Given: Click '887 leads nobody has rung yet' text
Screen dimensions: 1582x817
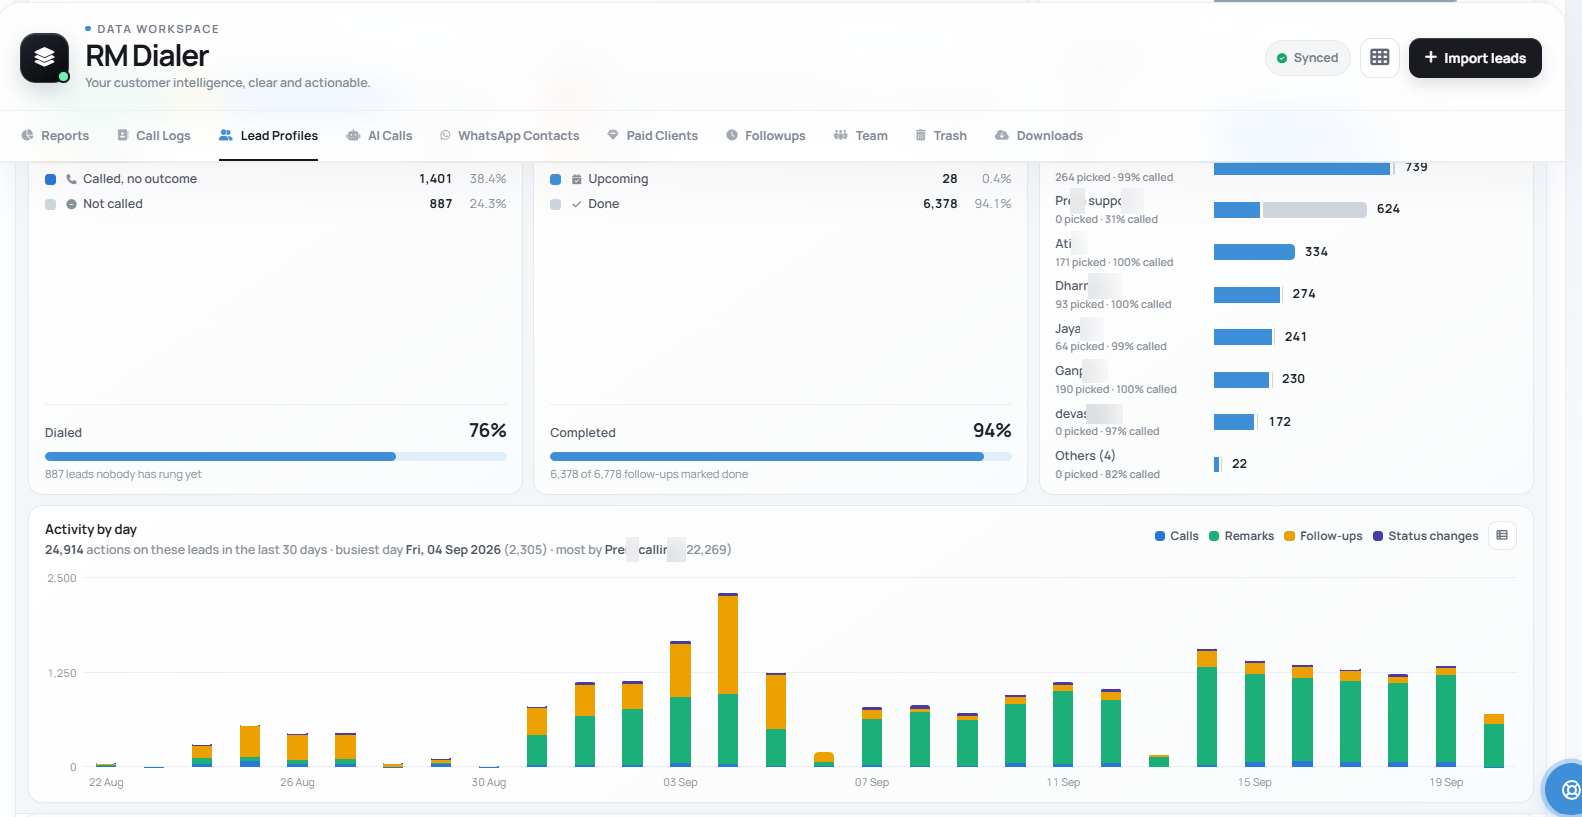Looking at the screenshot, I should pos(123,474).
